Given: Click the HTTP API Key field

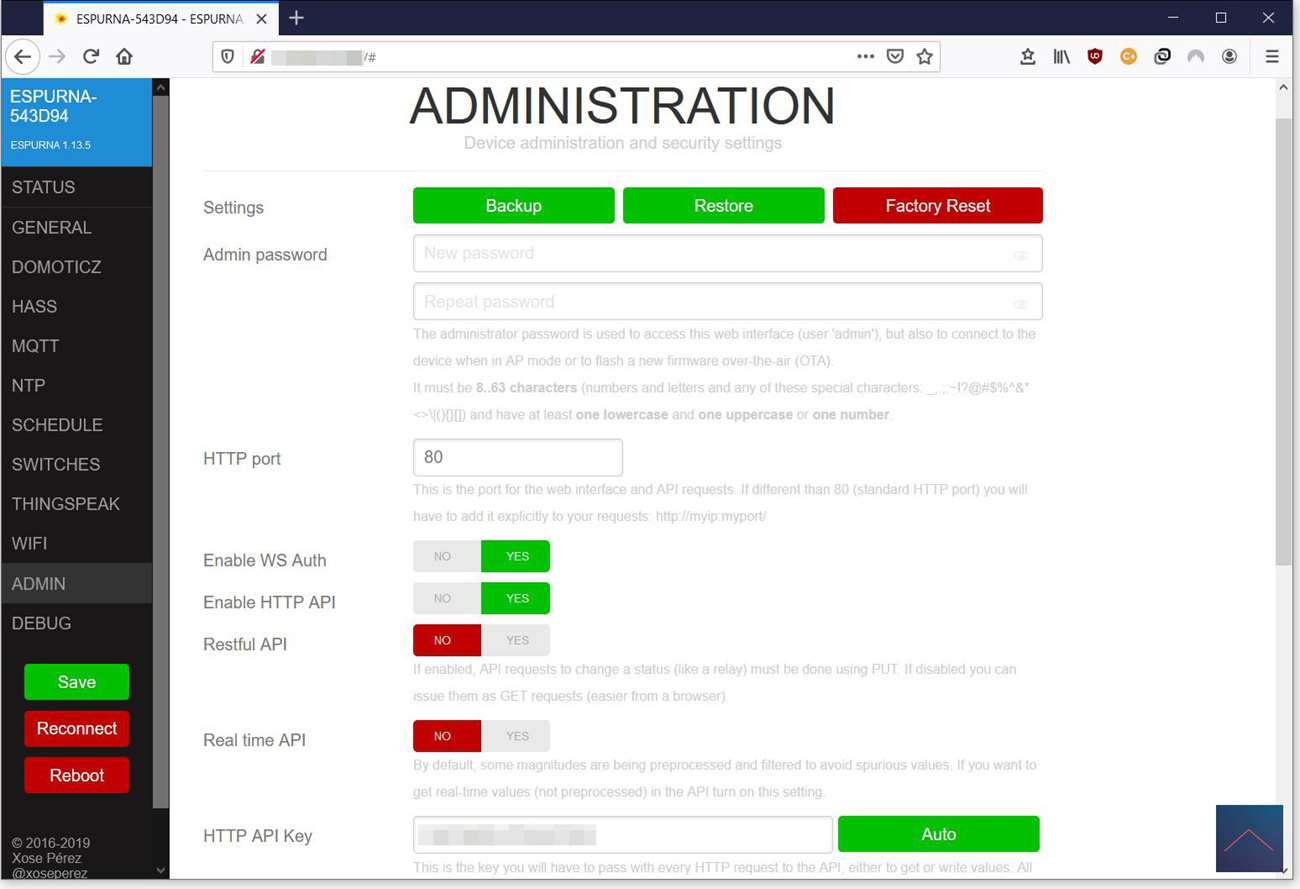Looking at the screenshot, I should coord(623,834).
